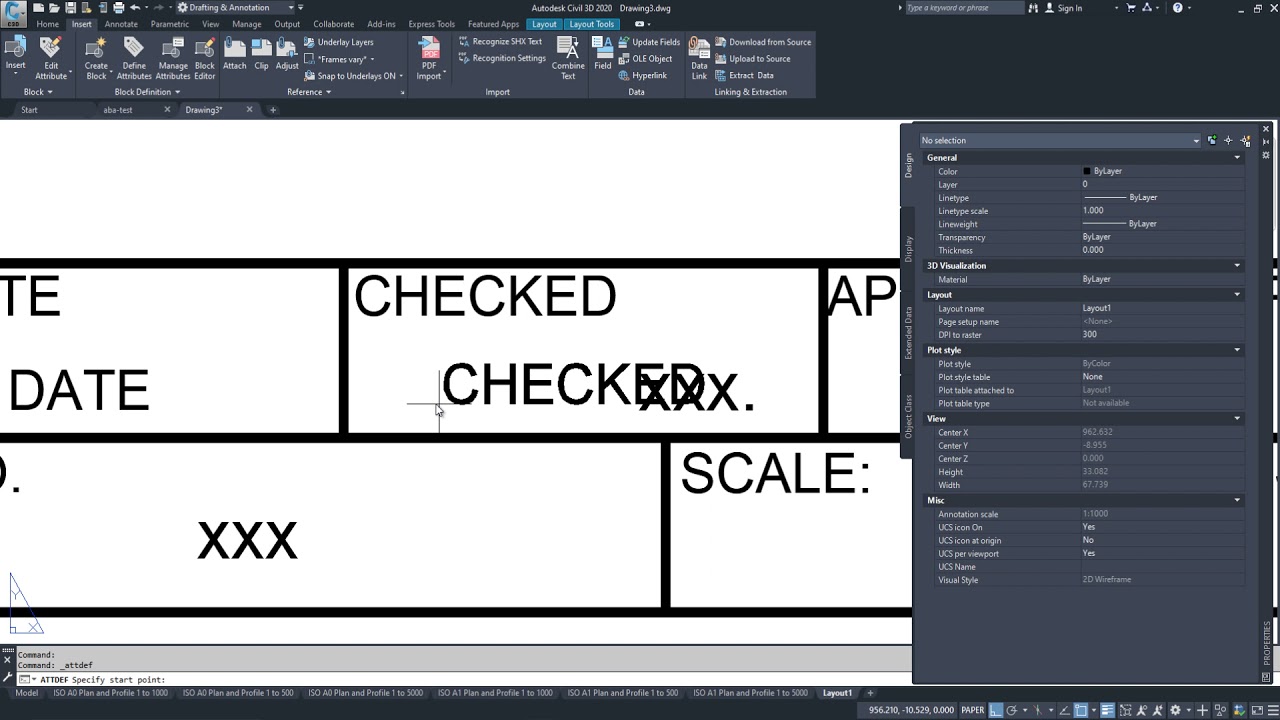Click the Hyperlink button
The image size is (1280, 720).
(641, 75)
